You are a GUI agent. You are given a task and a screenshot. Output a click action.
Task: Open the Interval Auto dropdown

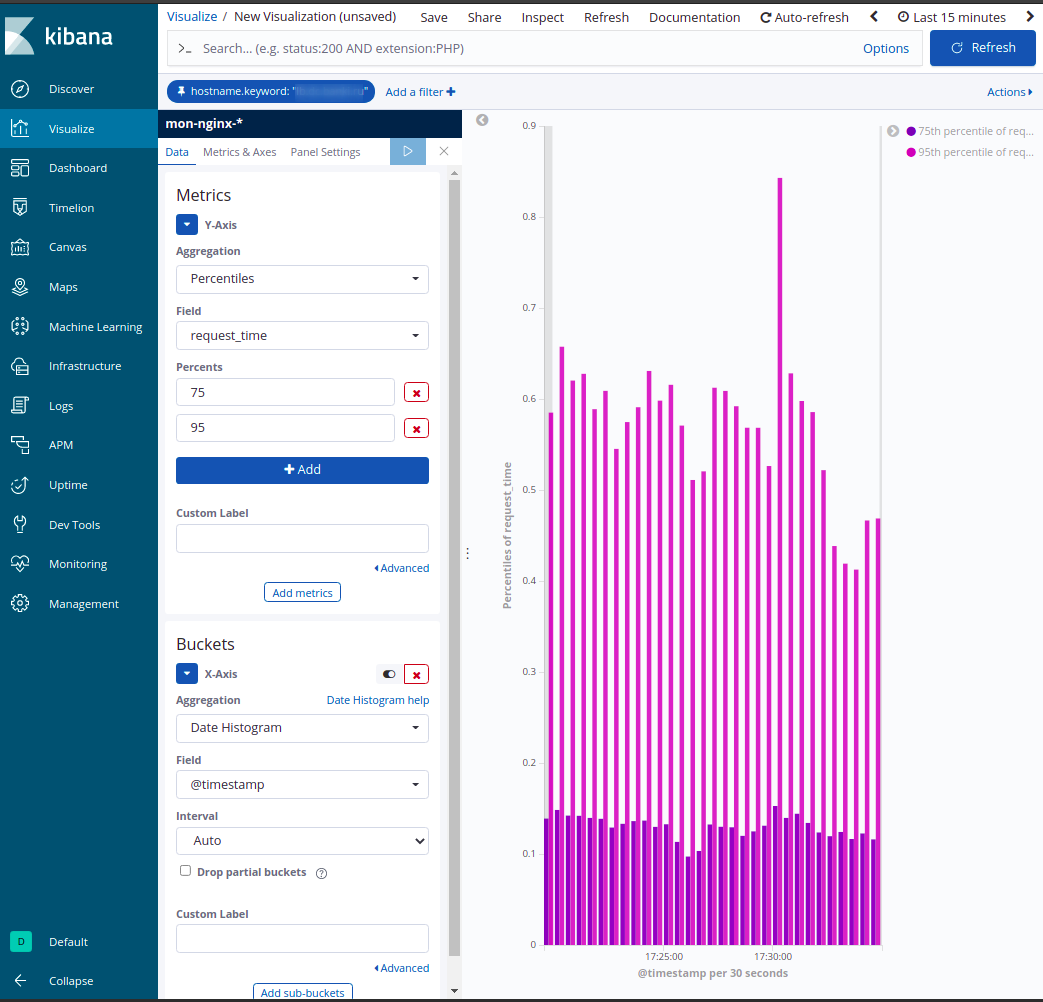coord(302,841)
